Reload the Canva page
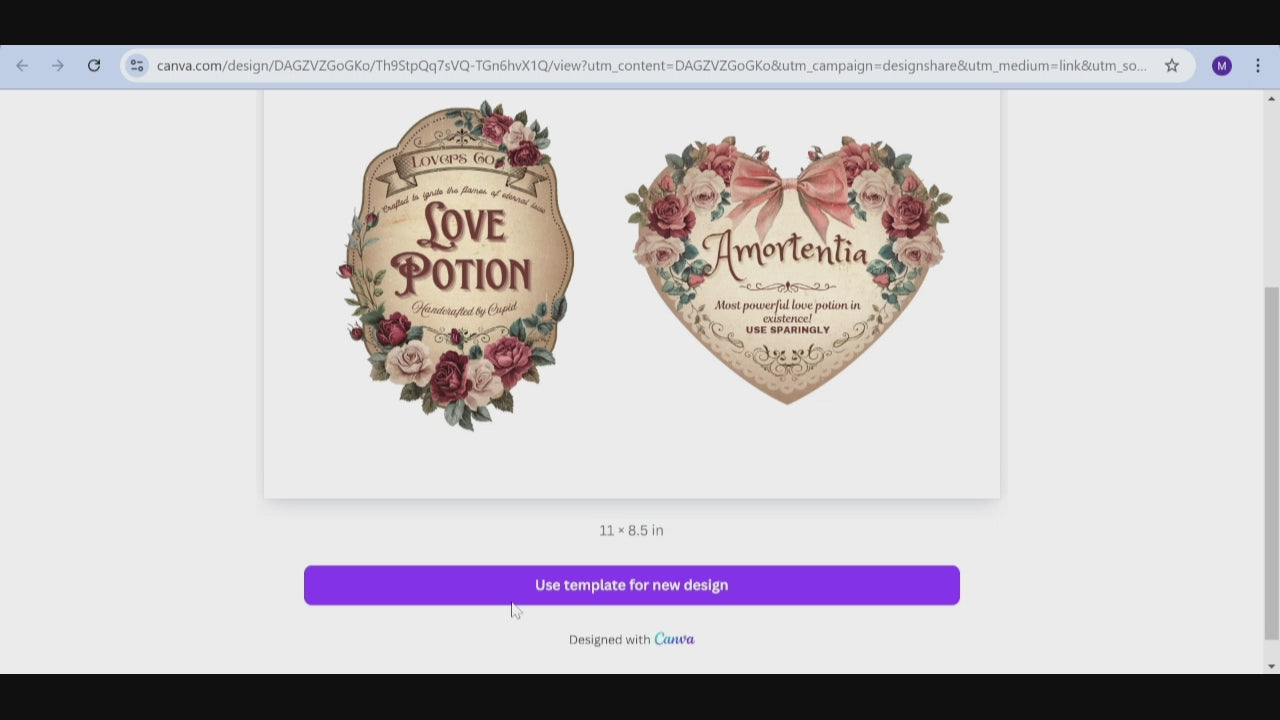 click(x=94, y=66)
